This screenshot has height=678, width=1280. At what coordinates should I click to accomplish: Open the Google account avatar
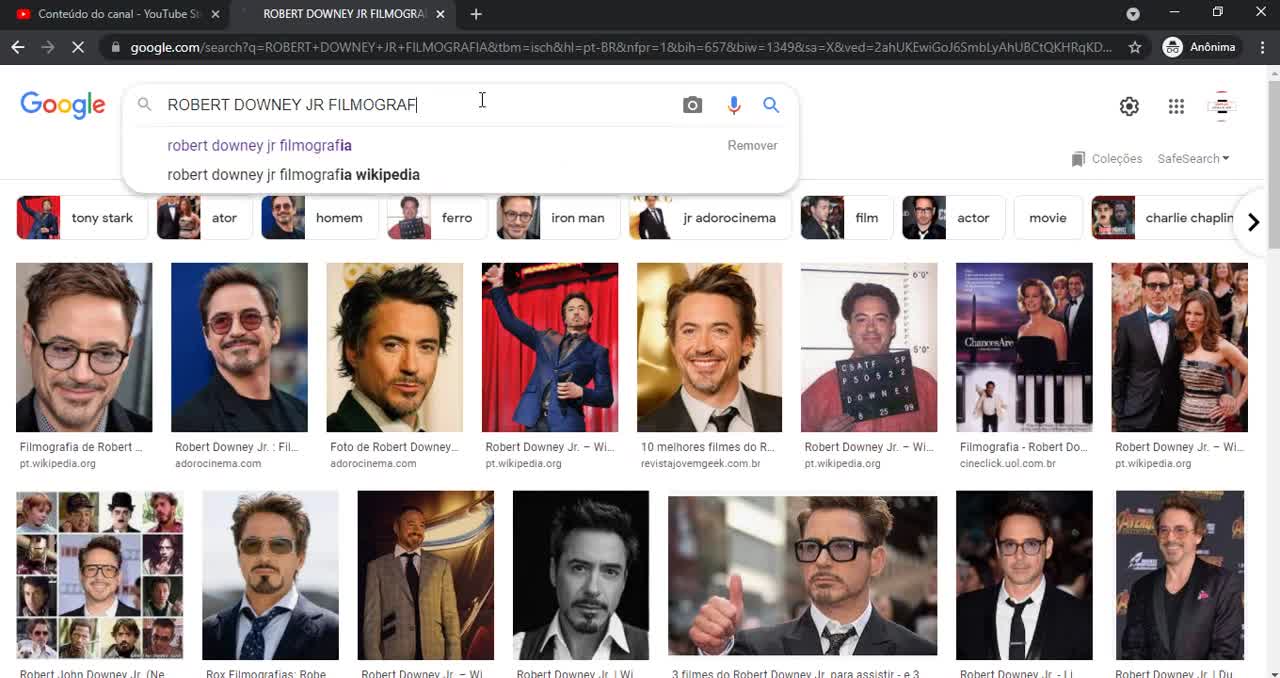(x=1222, y=106)
